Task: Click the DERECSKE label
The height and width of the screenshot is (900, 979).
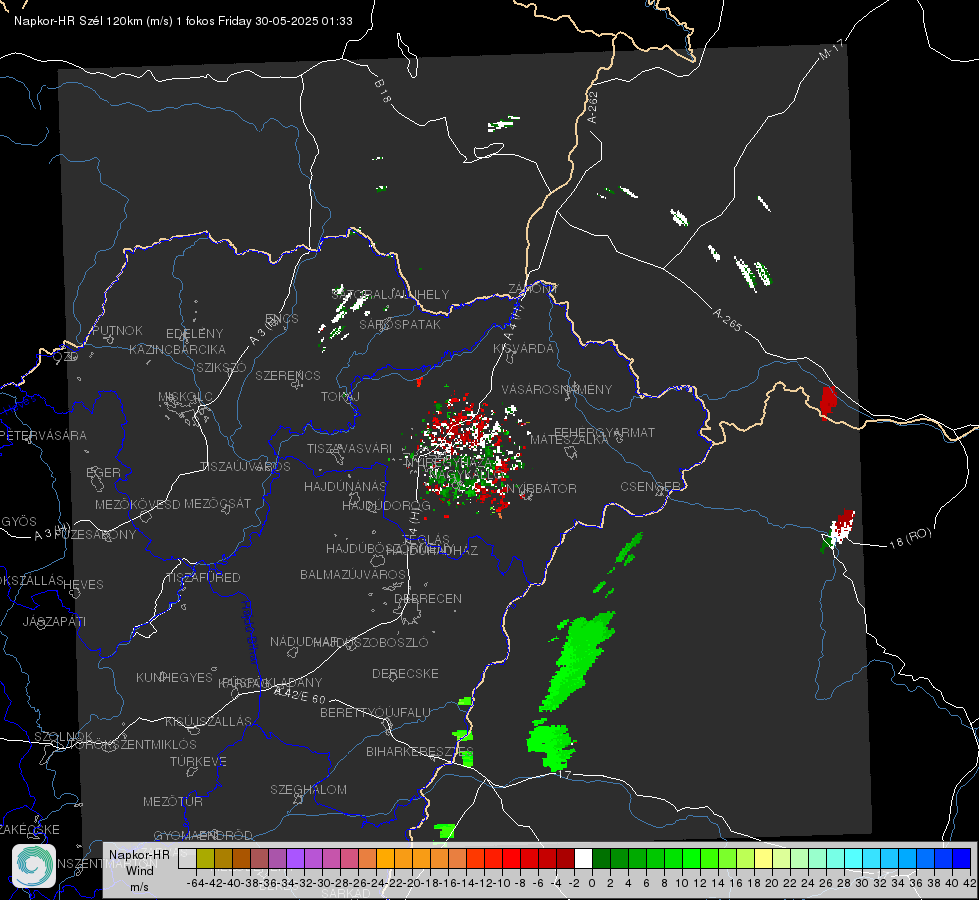Action: [405, 673]
